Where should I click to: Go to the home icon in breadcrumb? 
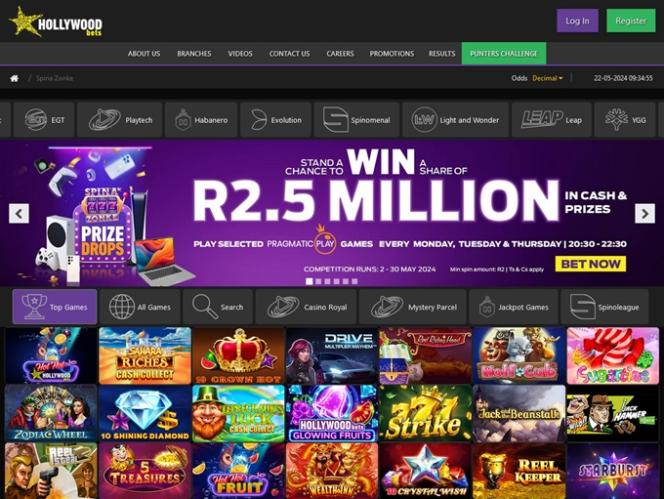(14, 78)
